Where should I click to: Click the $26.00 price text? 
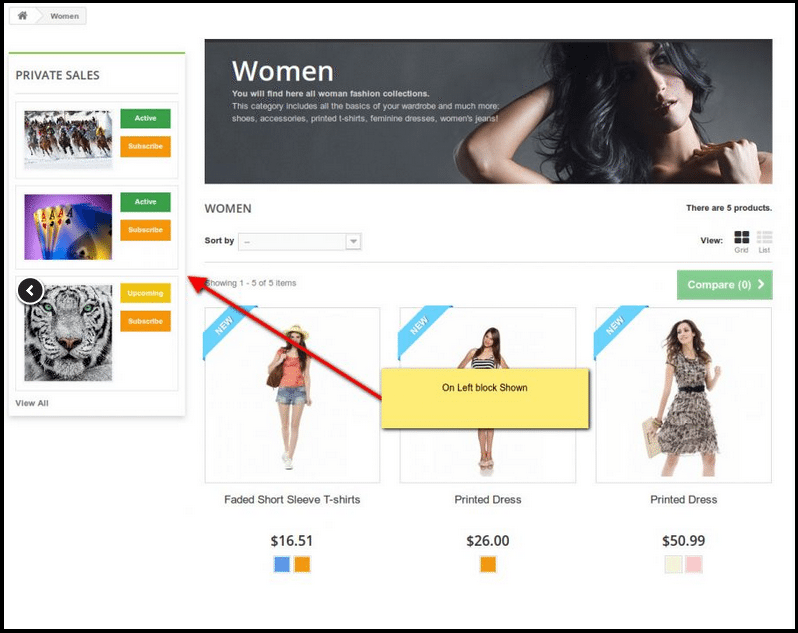[x=488, y=540]
